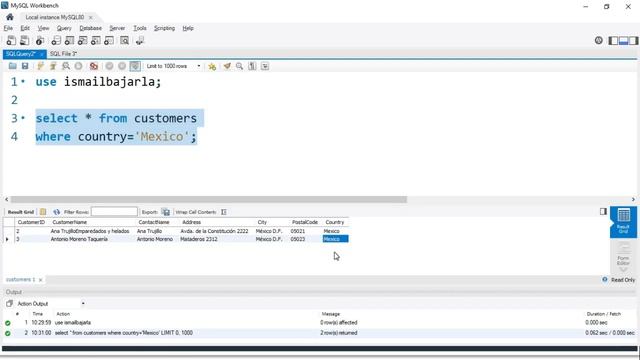Save snippet star icon

(x=212, y=66)
